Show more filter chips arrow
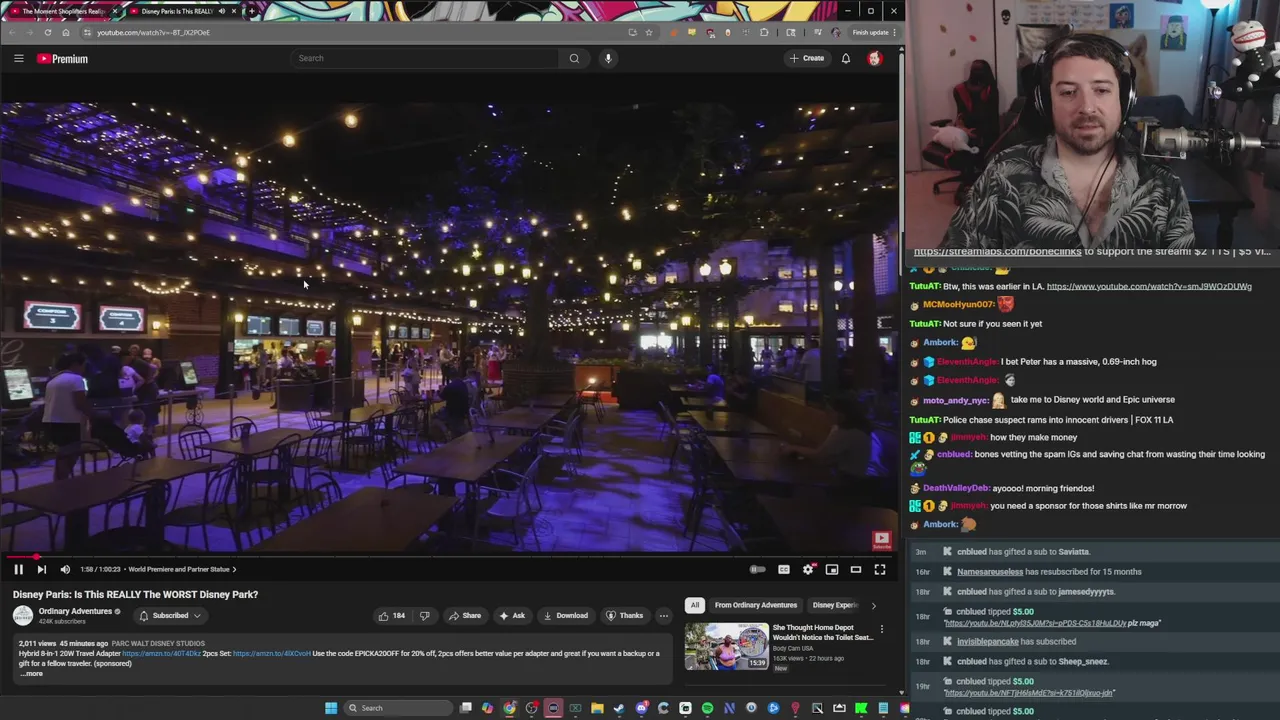 [x=873, y=605]
